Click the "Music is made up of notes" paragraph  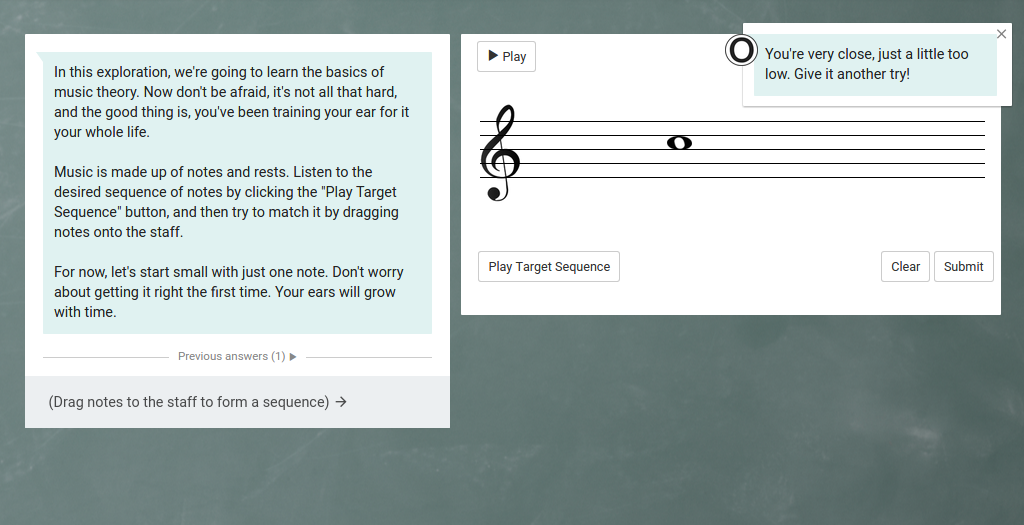pos(227,202)
